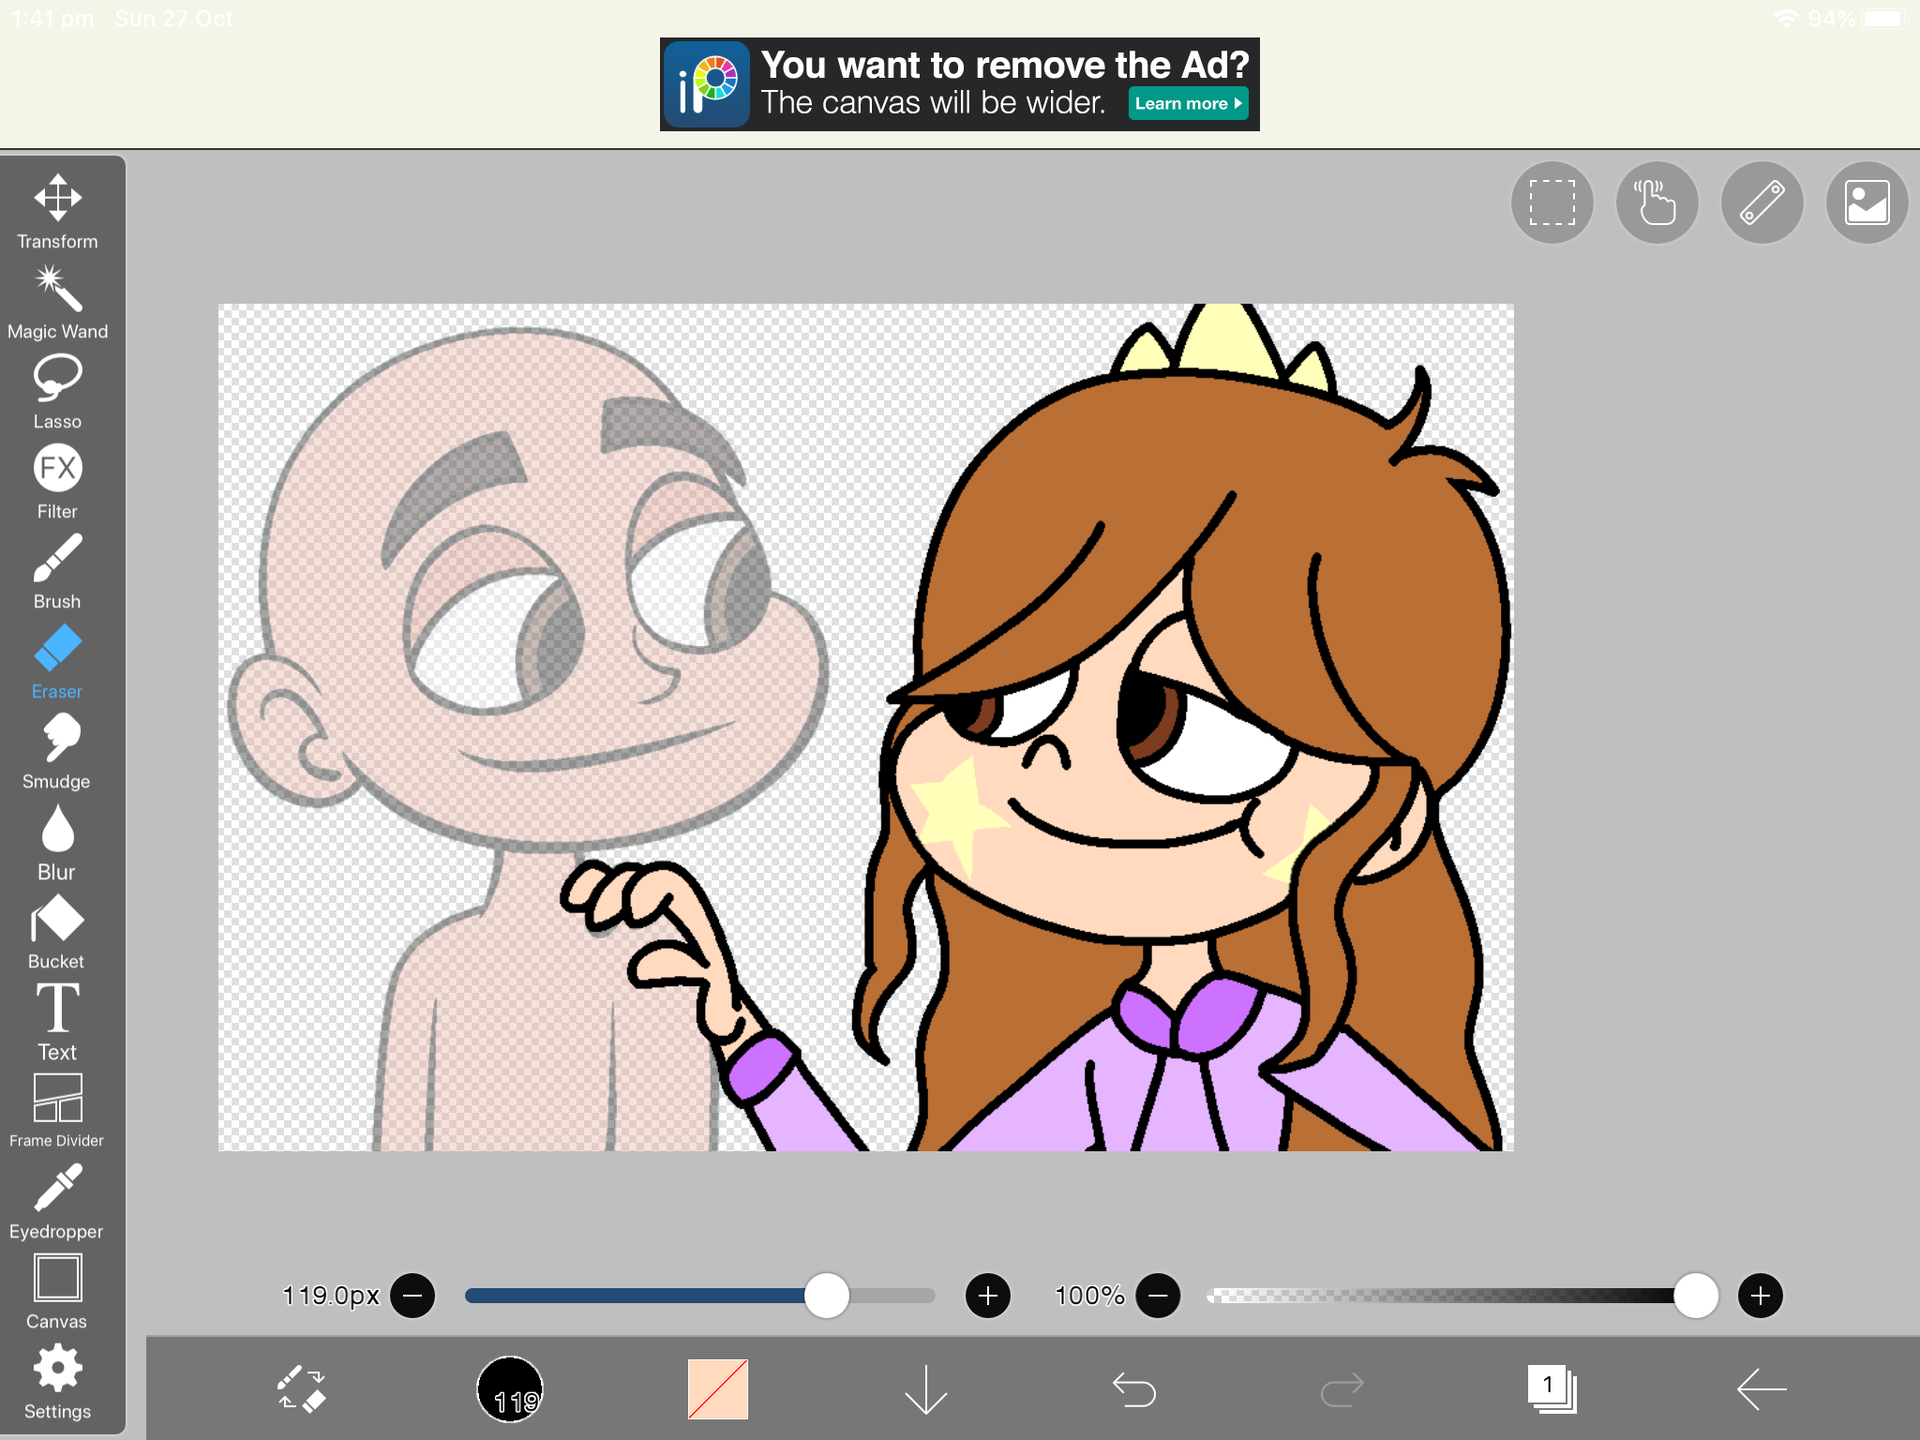This screenshot has width=1920, height=1440.
Task: Pick the Smudge tool
Action: 57,752
